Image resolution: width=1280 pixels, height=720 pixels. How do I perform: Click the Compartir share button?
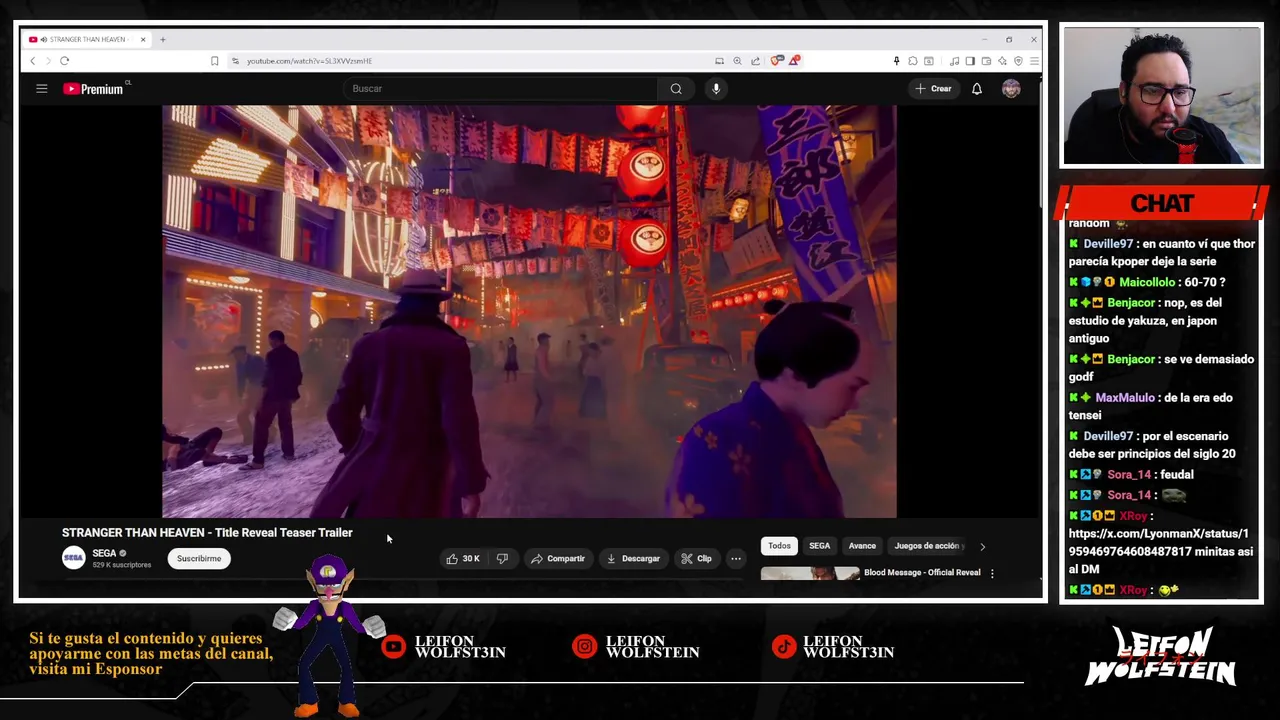[558, 559]
